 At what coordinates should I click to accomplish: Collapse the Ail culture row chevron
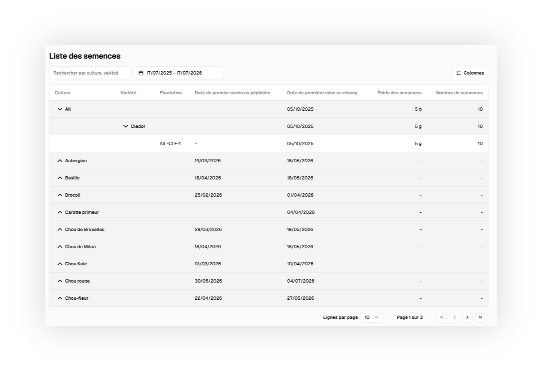59,109
